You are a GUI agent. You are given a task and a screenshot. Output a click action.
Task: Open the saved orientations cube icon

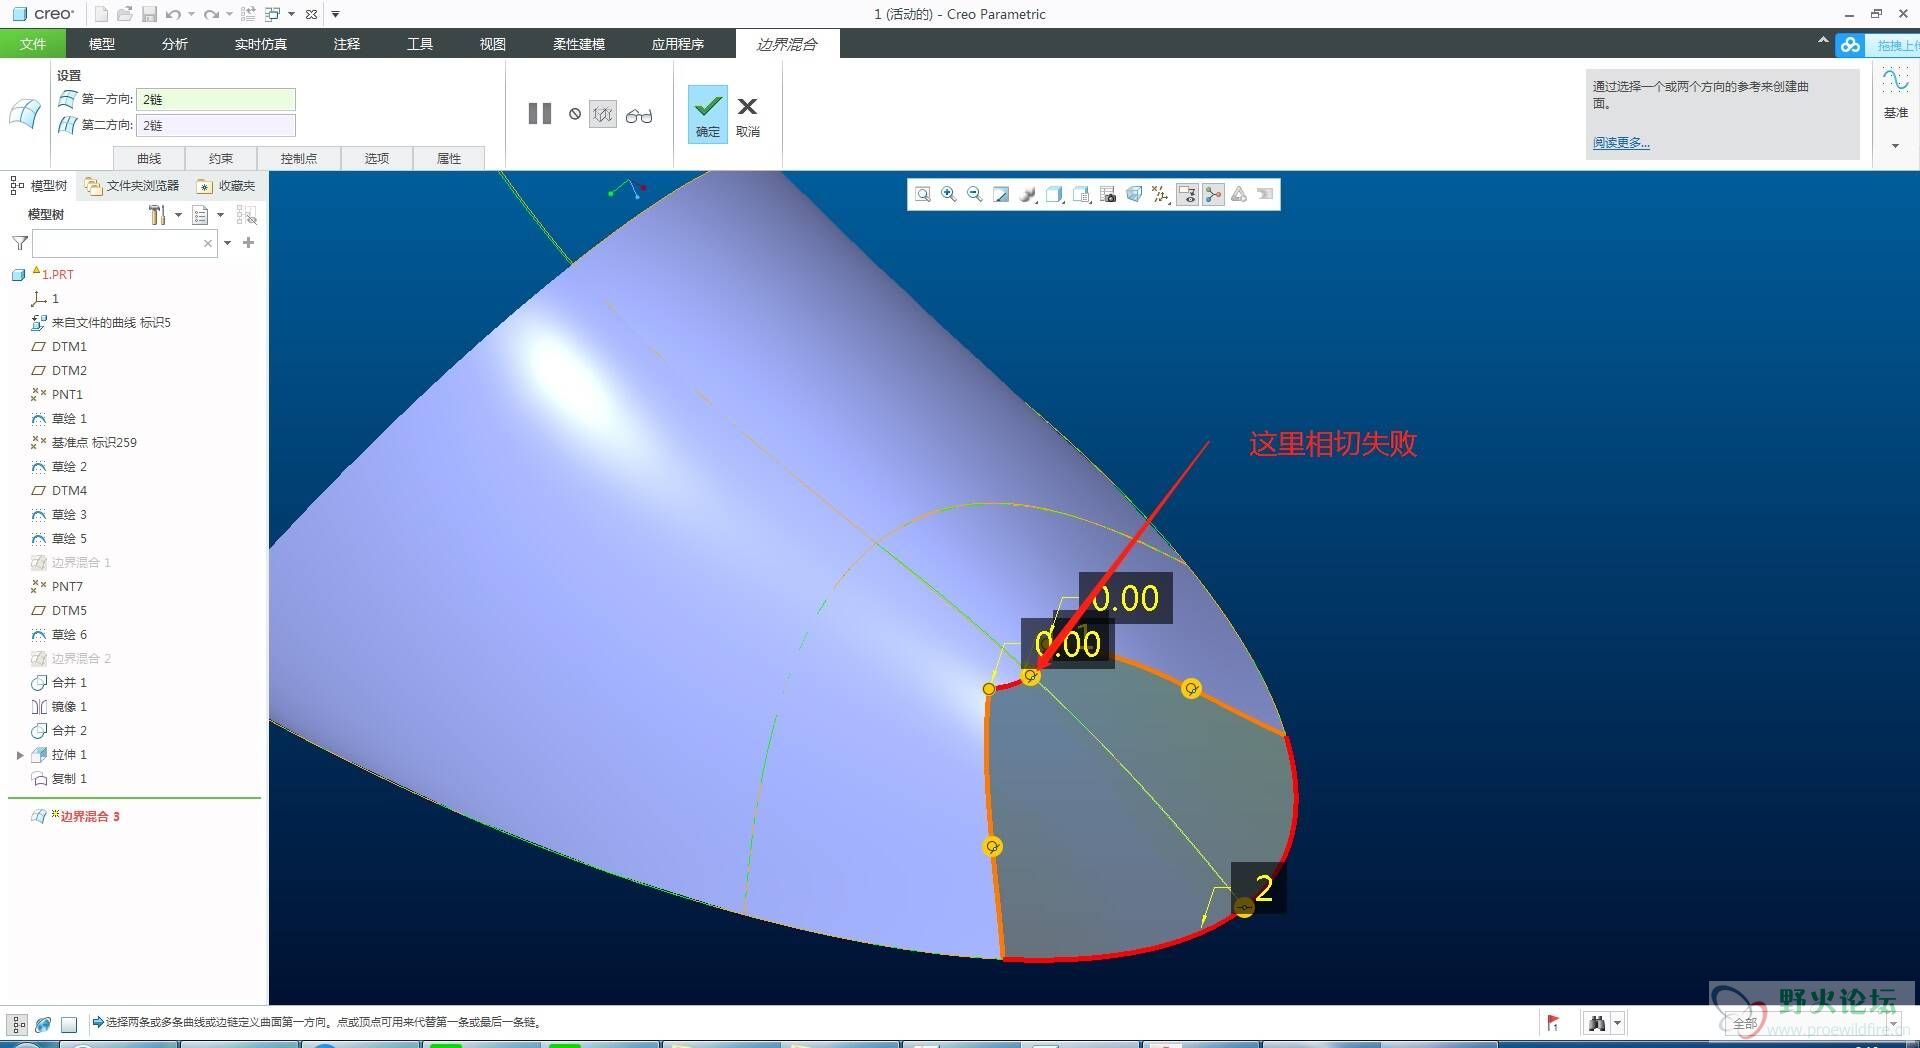[1054, 195]
